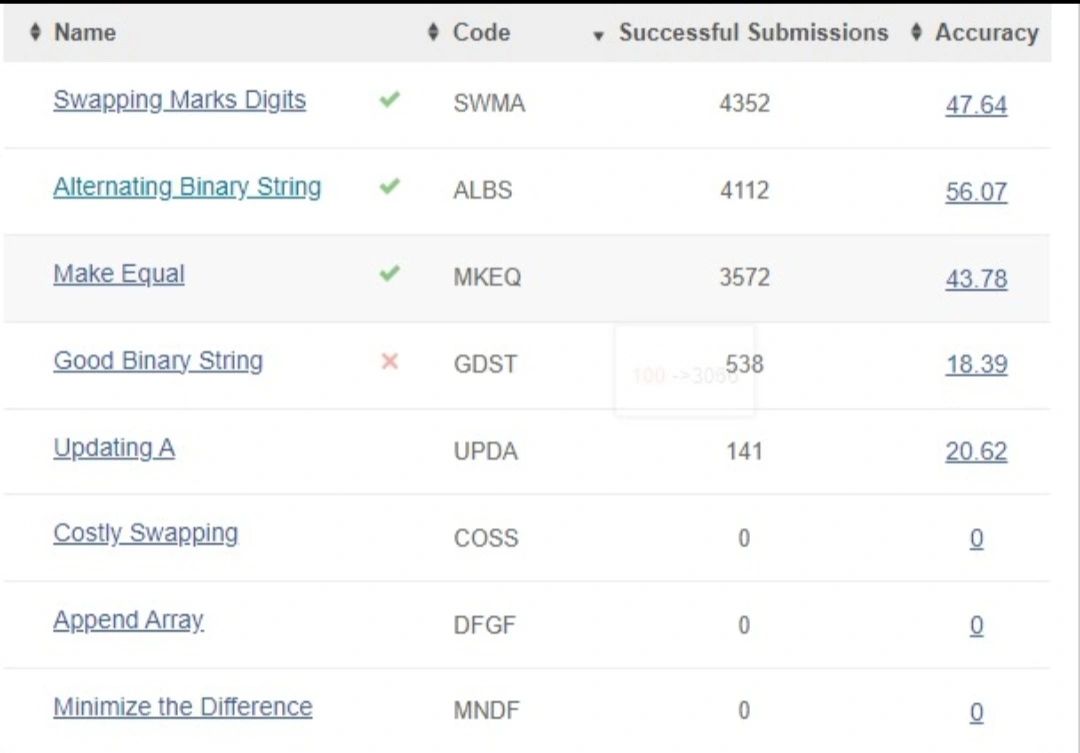Screen dimensions: 1080x753
Task: Click the 56.07 accuracy link
Action: pos(976,192)
